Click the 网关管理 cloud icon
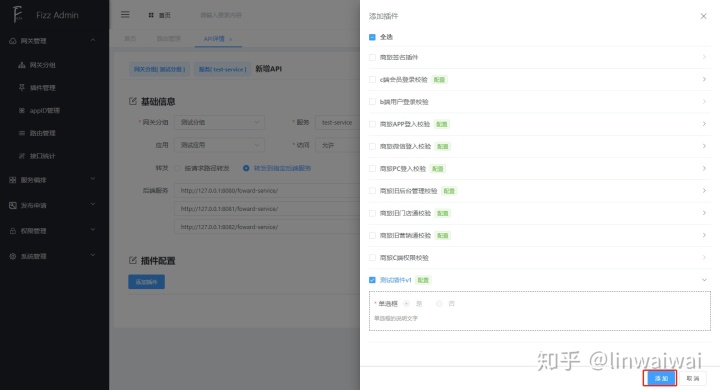This screenshot has width=720, height=390. click(13, 41)
